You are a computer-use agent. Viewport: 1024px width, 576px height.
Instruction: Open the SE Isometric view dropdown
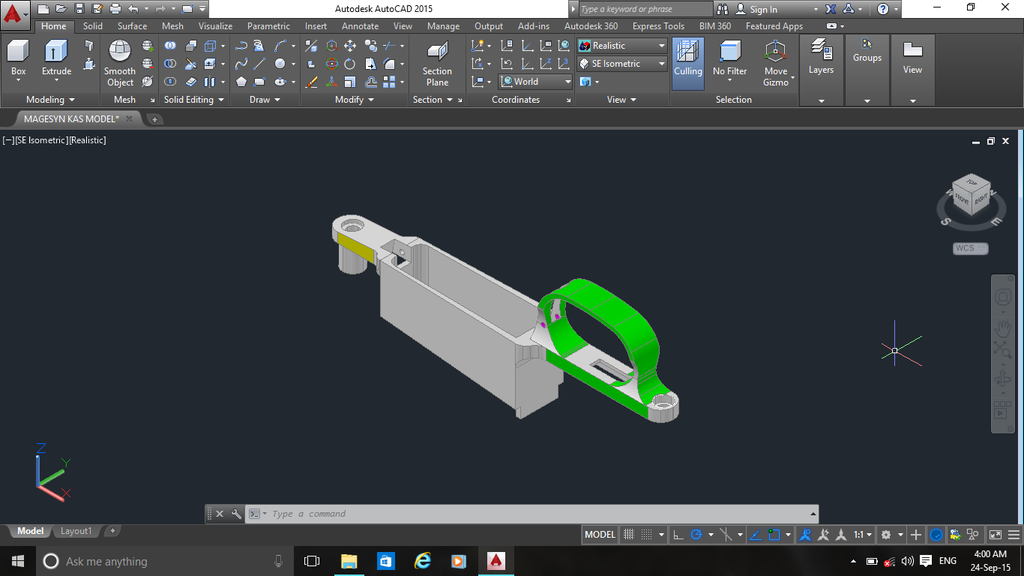tap(622, 63)
